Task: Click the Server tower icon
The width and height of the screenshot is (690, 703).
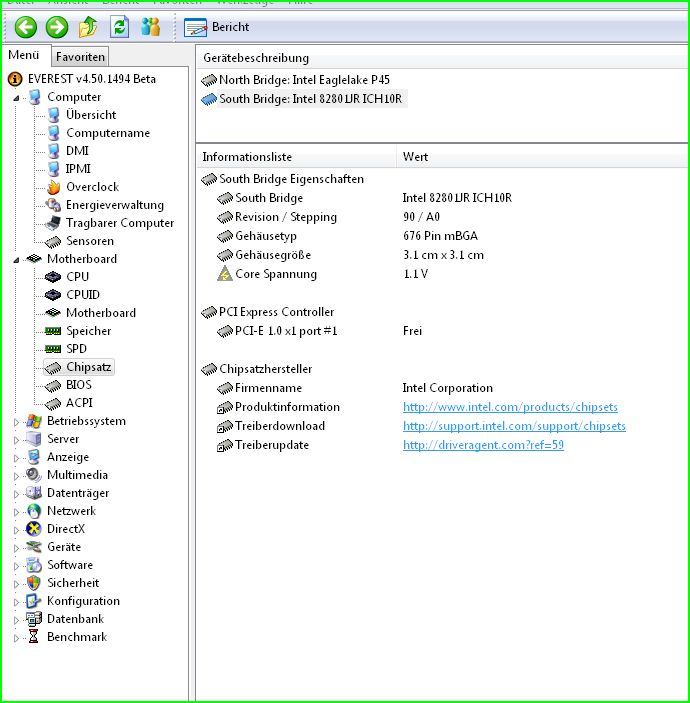Action: (34, 439)
